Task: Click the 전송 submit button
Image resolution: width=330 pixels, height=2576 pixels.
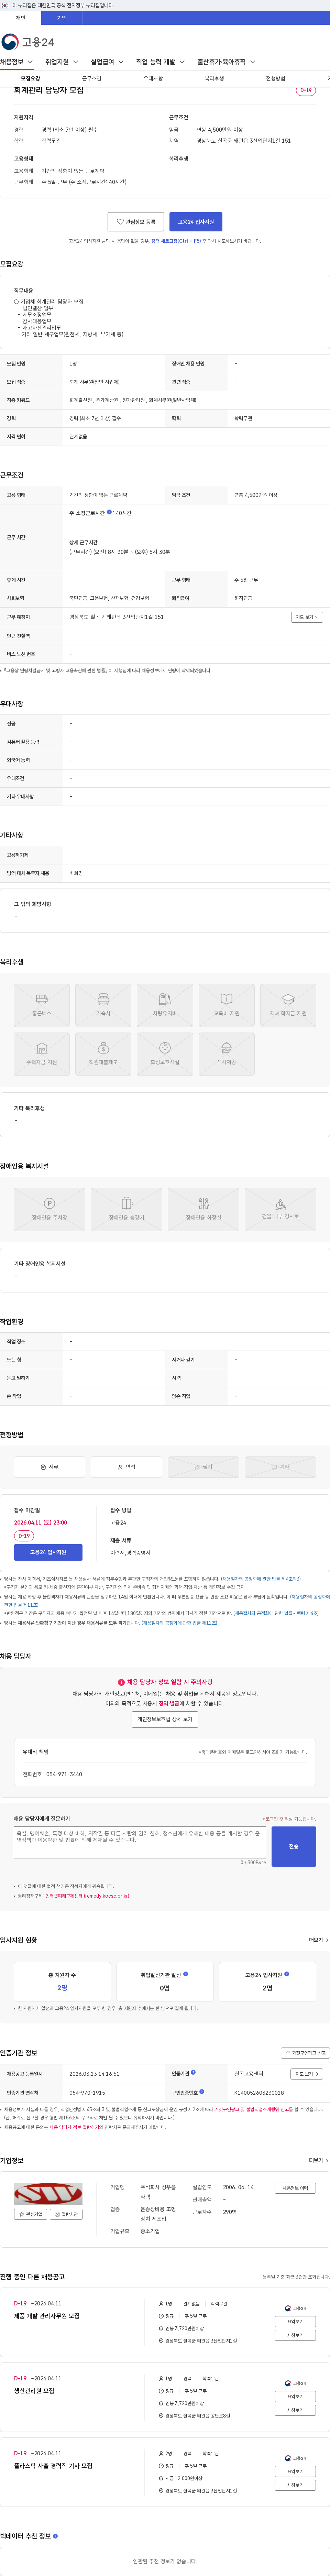Action: (294, 1846)
